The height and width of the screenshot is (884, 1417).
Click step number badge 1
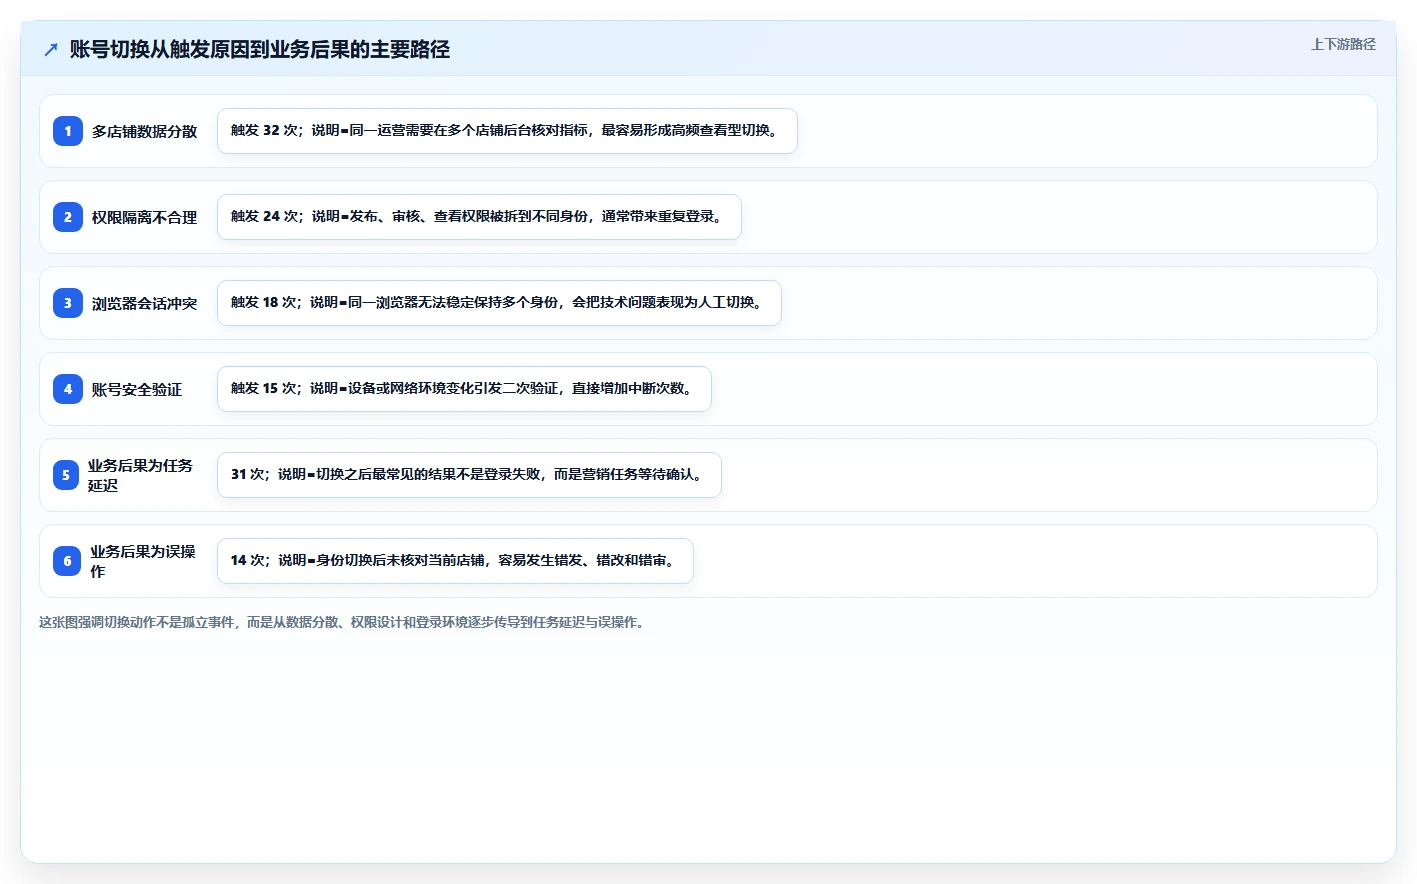tap(68, 131)
